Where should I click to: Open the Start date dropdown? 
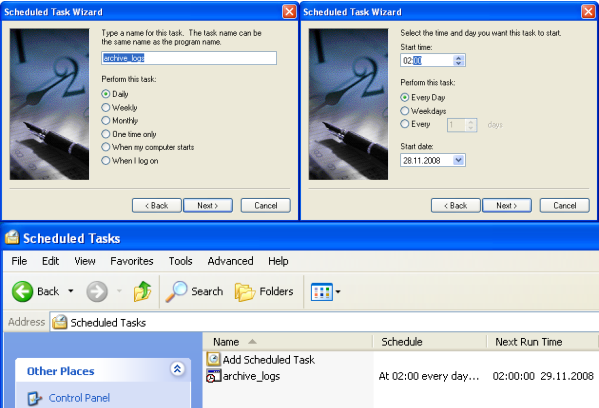(459, 160)
